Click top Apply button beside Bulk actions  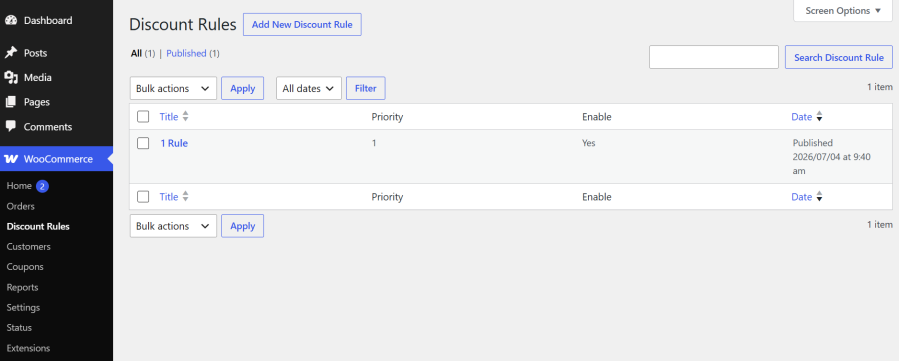point(243,88)
